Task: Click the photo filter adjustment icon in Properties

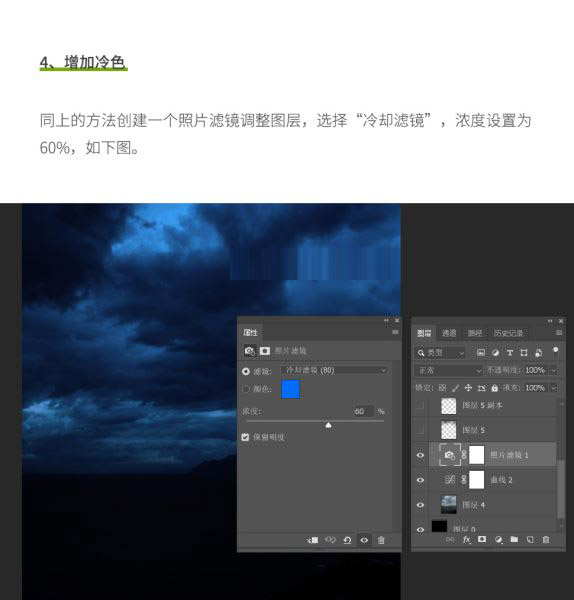Action: (x=250, y=351)
